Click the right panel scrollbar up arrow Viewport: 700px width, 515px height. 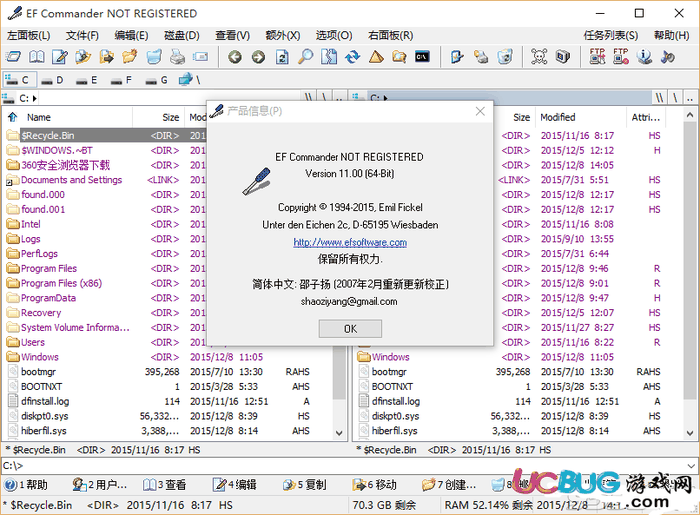click(690, 116)
